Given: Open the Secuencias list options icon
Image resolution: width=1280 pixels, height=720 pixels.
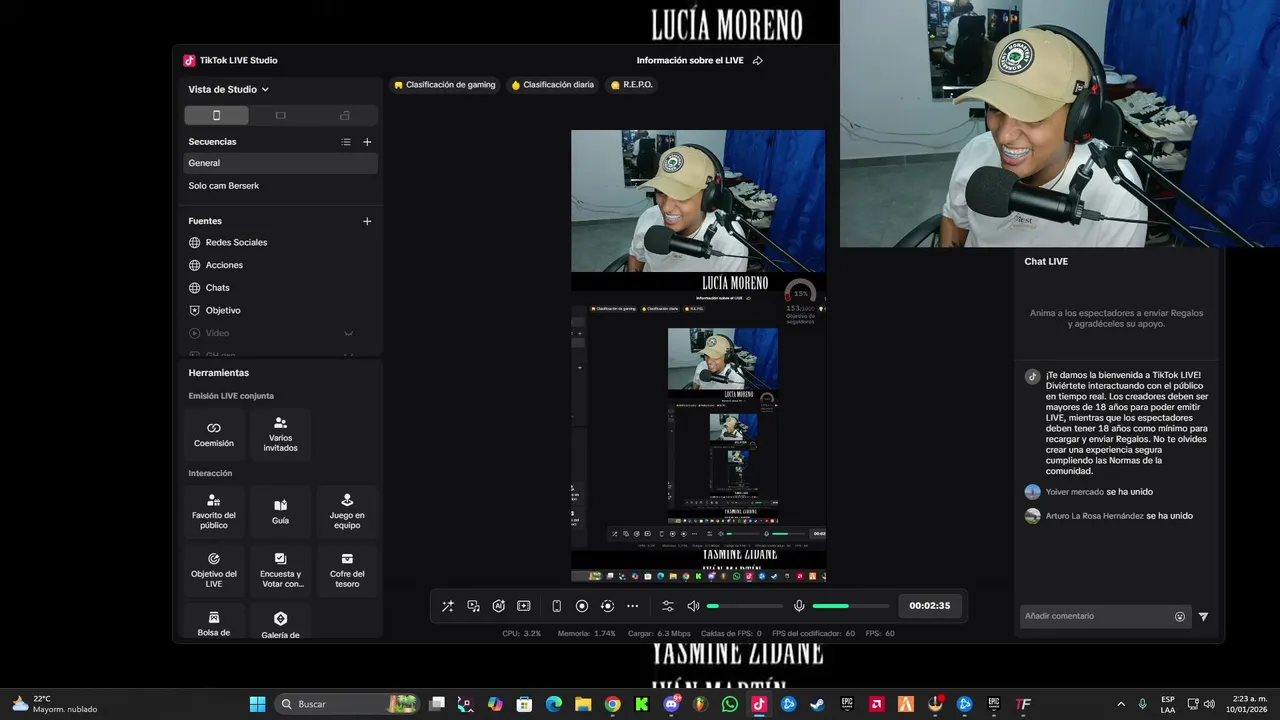Looking at the screenshot, I should 346,142.
